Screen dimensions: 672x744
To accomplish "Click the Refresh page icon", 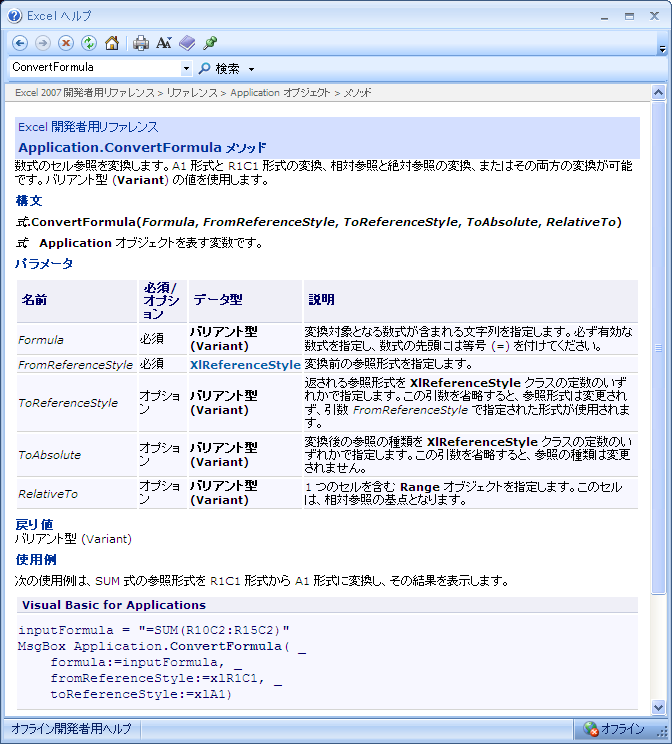I will [x=88, y=43].
